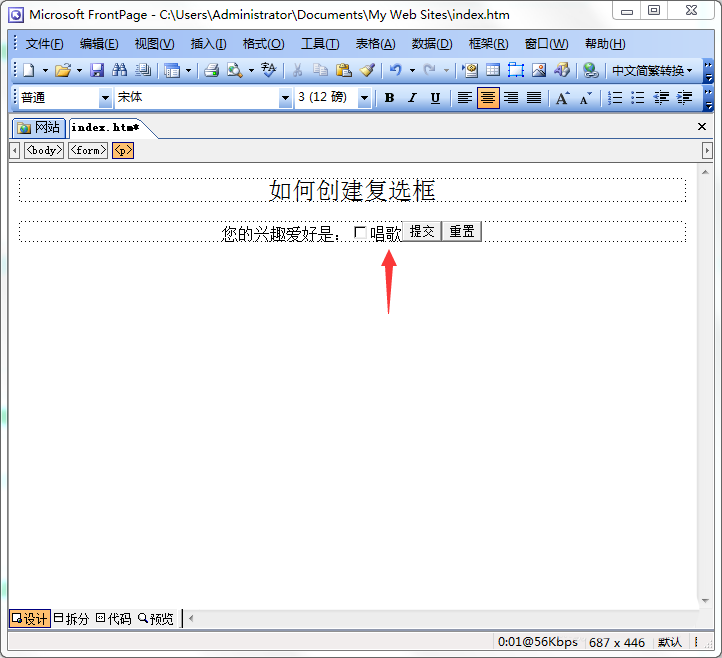Switch to the 代码 view tab
This screenshot has width=722, height=658.
pos(114,618)
